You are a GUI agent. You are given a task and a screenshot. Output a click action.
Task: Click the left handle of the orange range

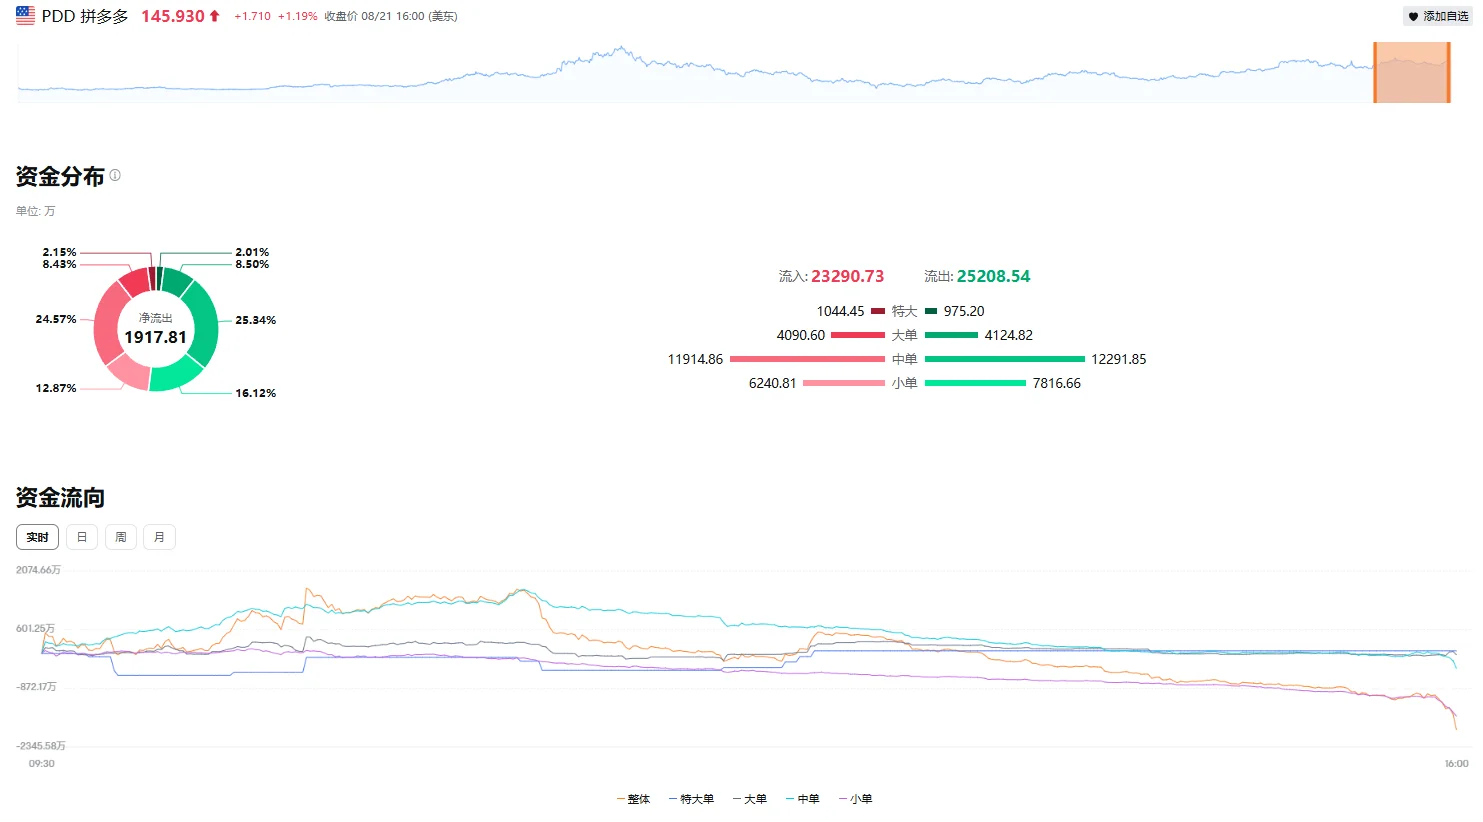point(1375,72)
